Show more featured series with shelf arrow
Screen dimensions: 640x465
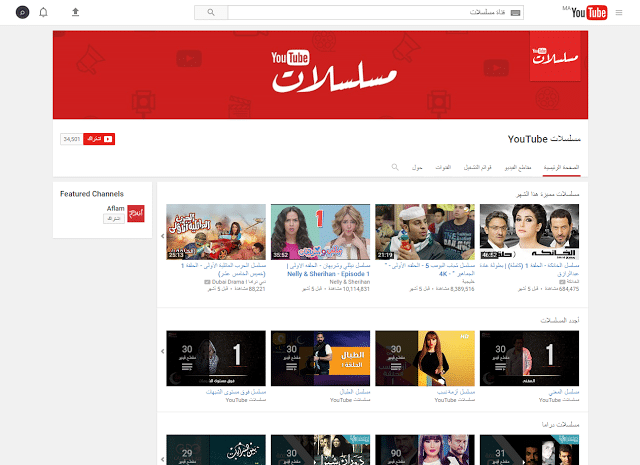coord(163,236)
